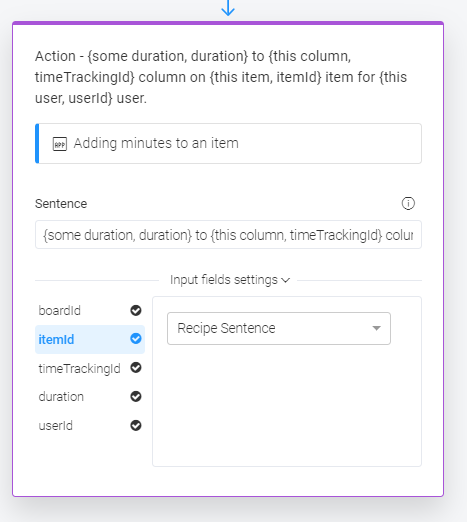Click the Sentence info icon
The height and width of the screenshot is (522, 467).
pos(408,203)
